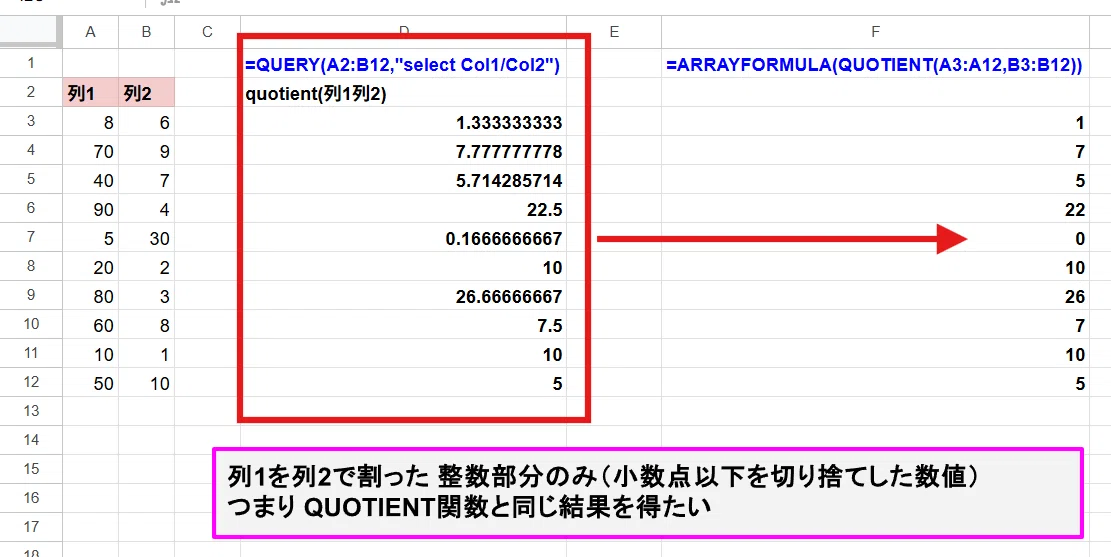This screenshot has width=1111, height=557.
Task: Select column B header
Action: coord(146,32)
